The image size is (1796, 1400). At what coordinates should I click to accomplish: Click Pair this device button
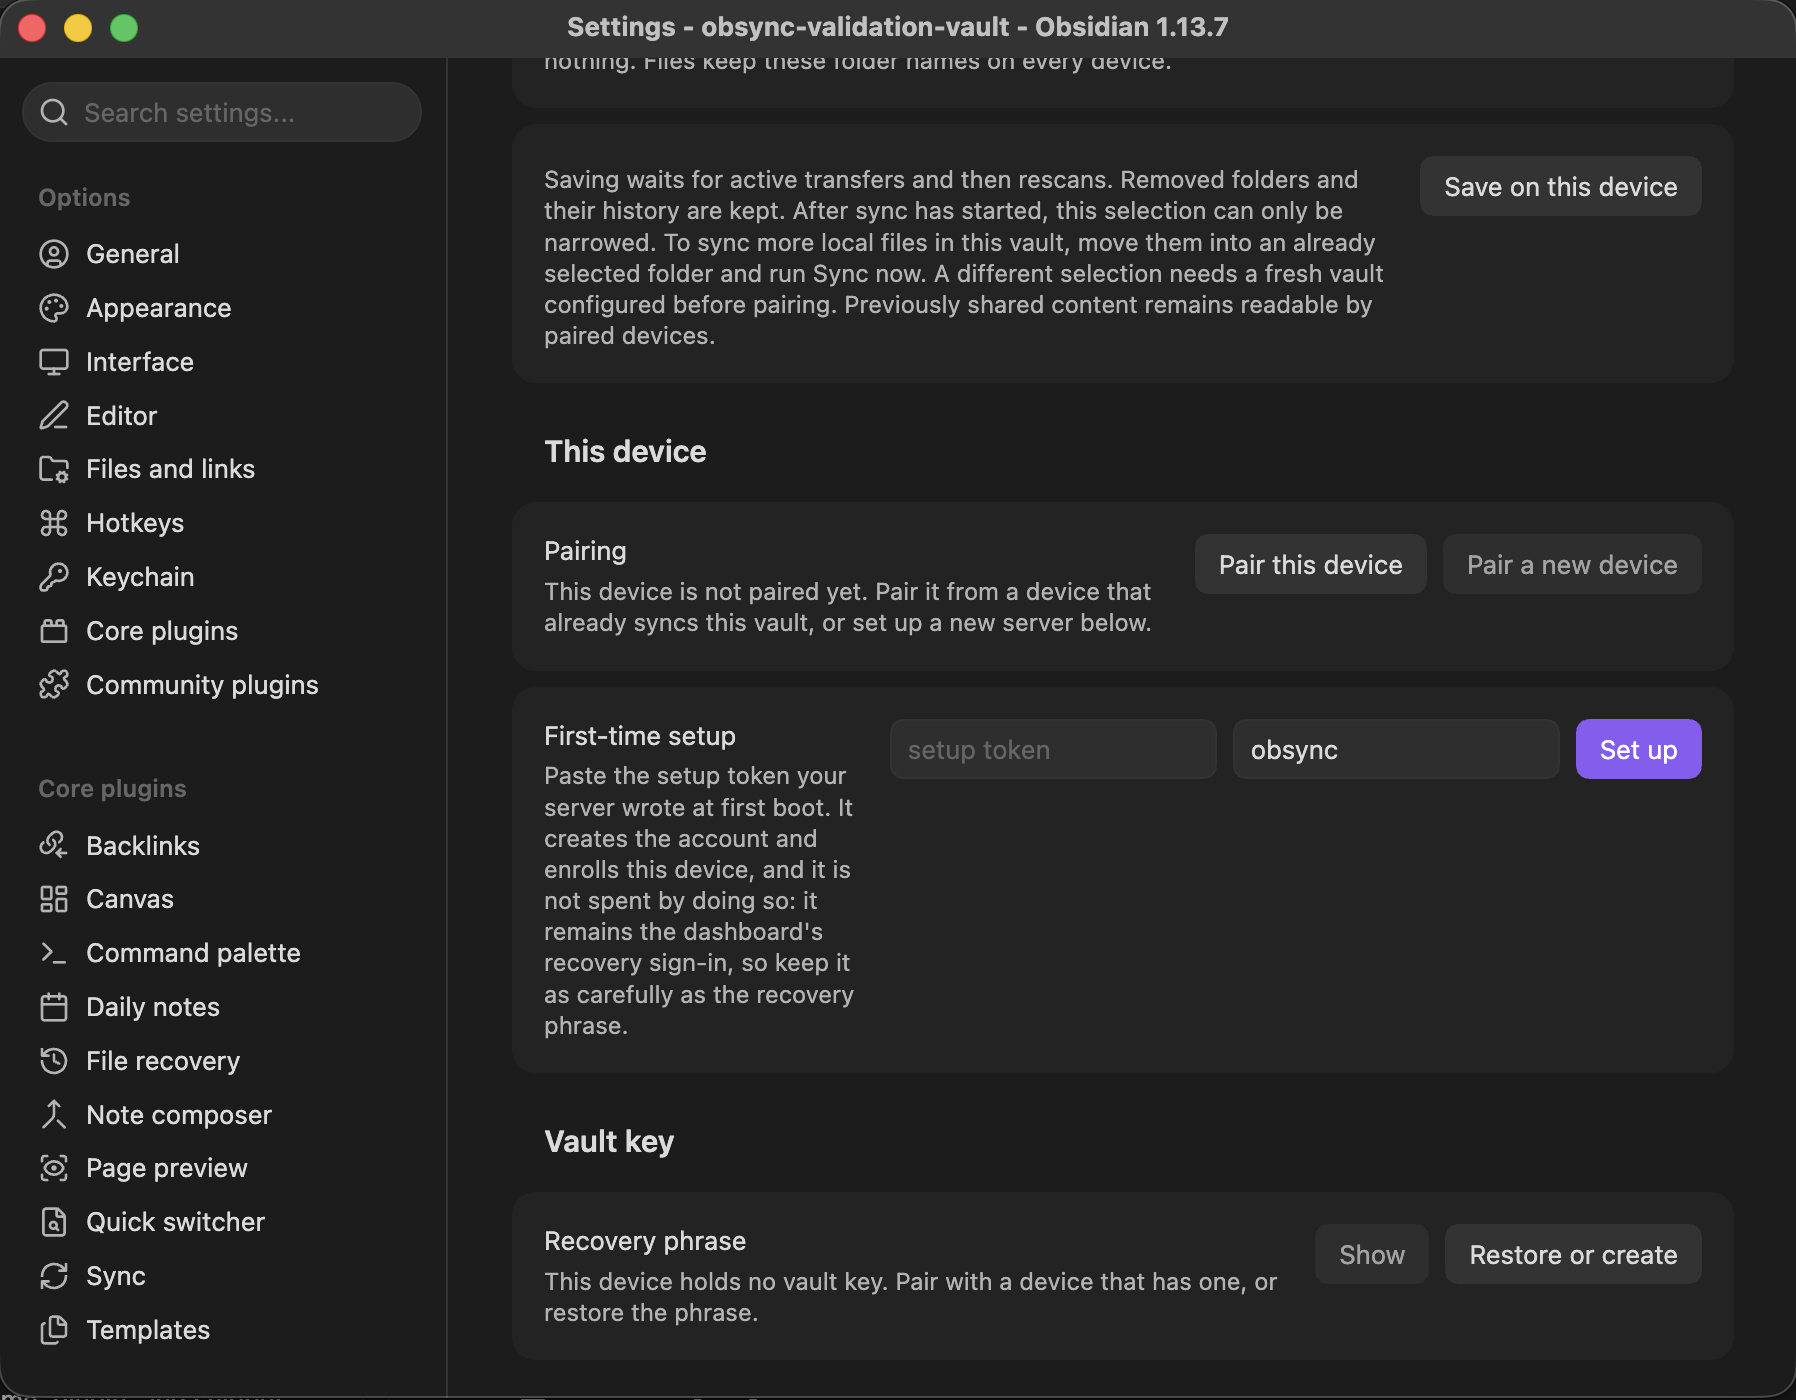click(x=1310, y=565)
